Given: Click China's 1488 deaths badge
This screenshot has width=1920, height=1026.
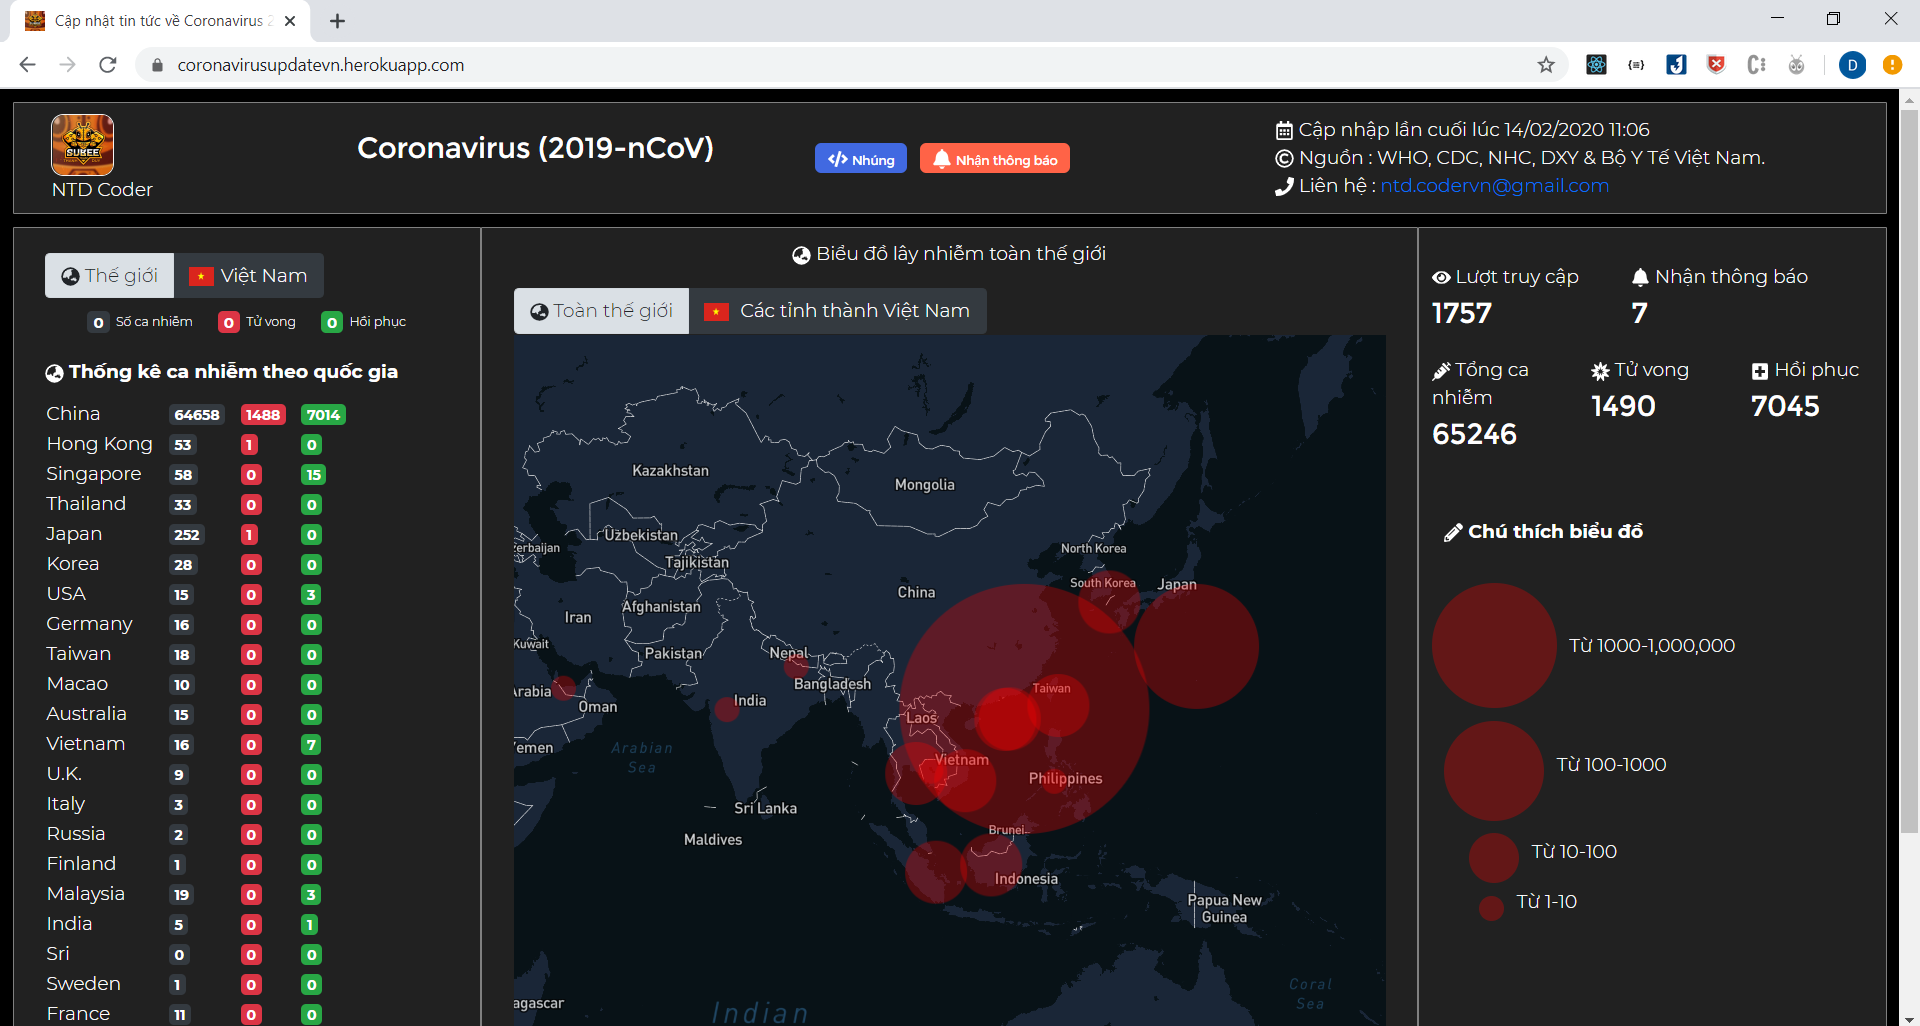Looking at the screenshot, I should click(x=263, y=415).
